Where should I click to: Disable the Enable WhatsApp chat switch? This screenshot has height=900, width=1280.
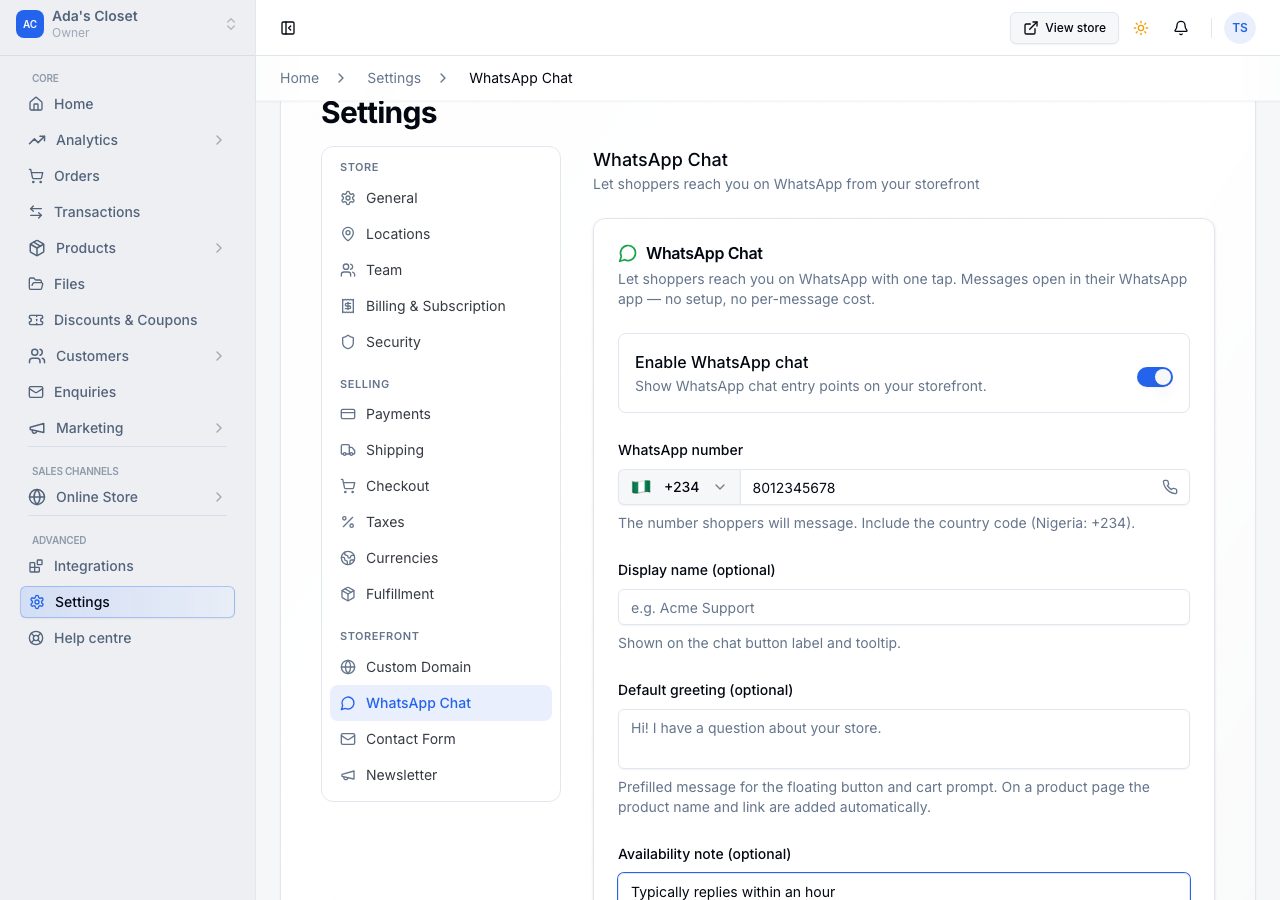coord(1155,377)
